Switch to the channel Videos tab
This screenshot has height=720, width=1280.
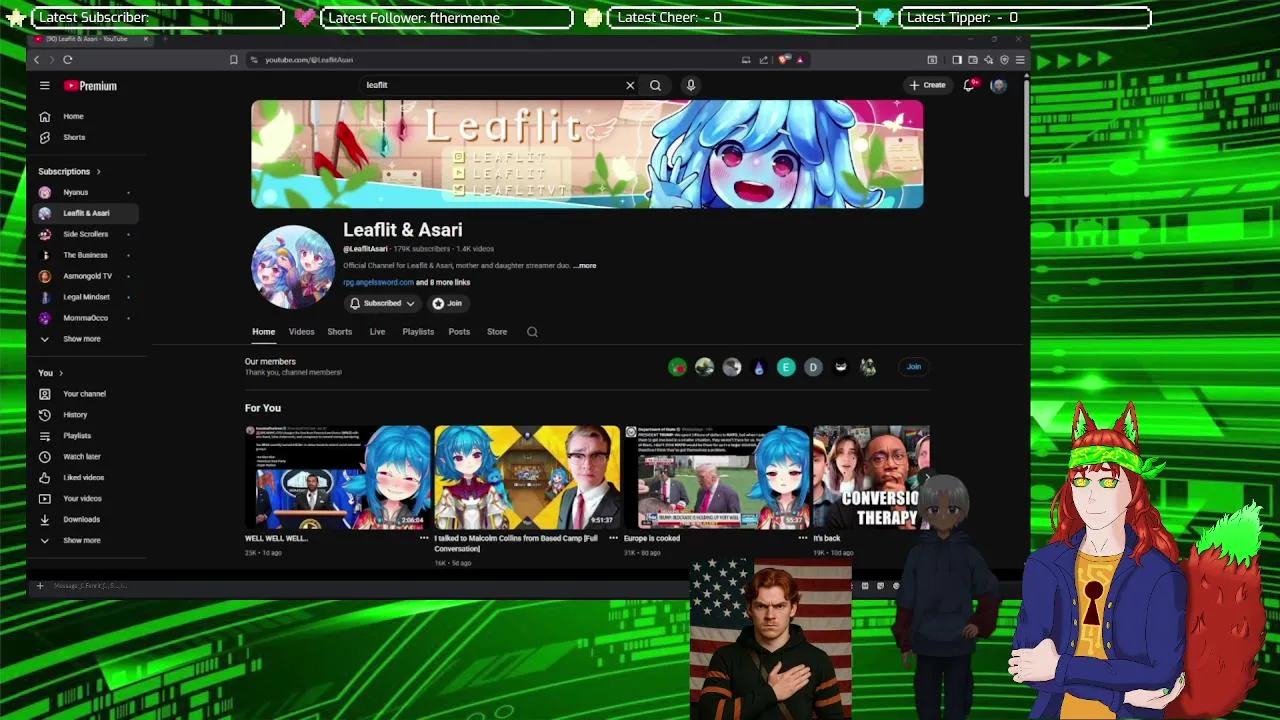click(x=301, y=332)
